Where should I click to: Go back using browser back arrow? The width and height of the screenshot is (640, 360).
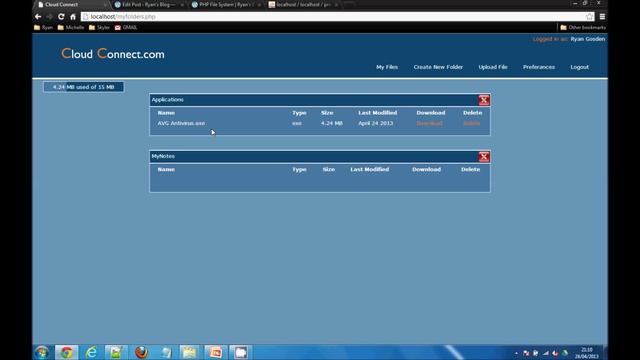(38, 17)
